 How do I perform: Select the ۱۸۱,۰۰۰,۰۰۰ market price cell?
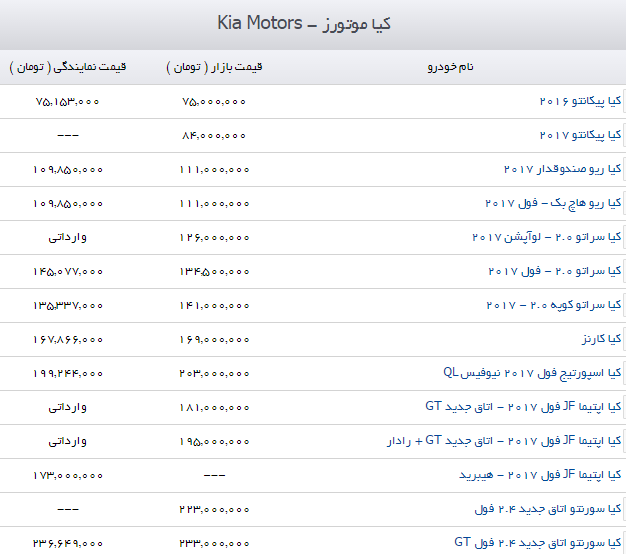214,408
